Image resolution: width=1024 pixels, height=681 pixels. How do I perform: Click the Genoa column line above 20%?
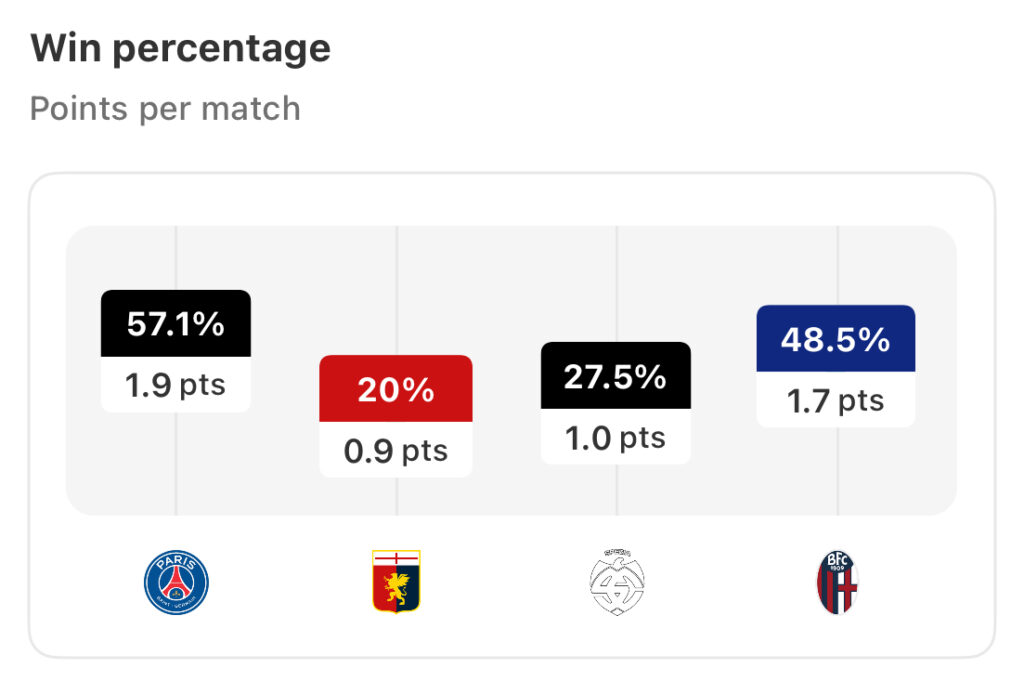pos(396,291)
